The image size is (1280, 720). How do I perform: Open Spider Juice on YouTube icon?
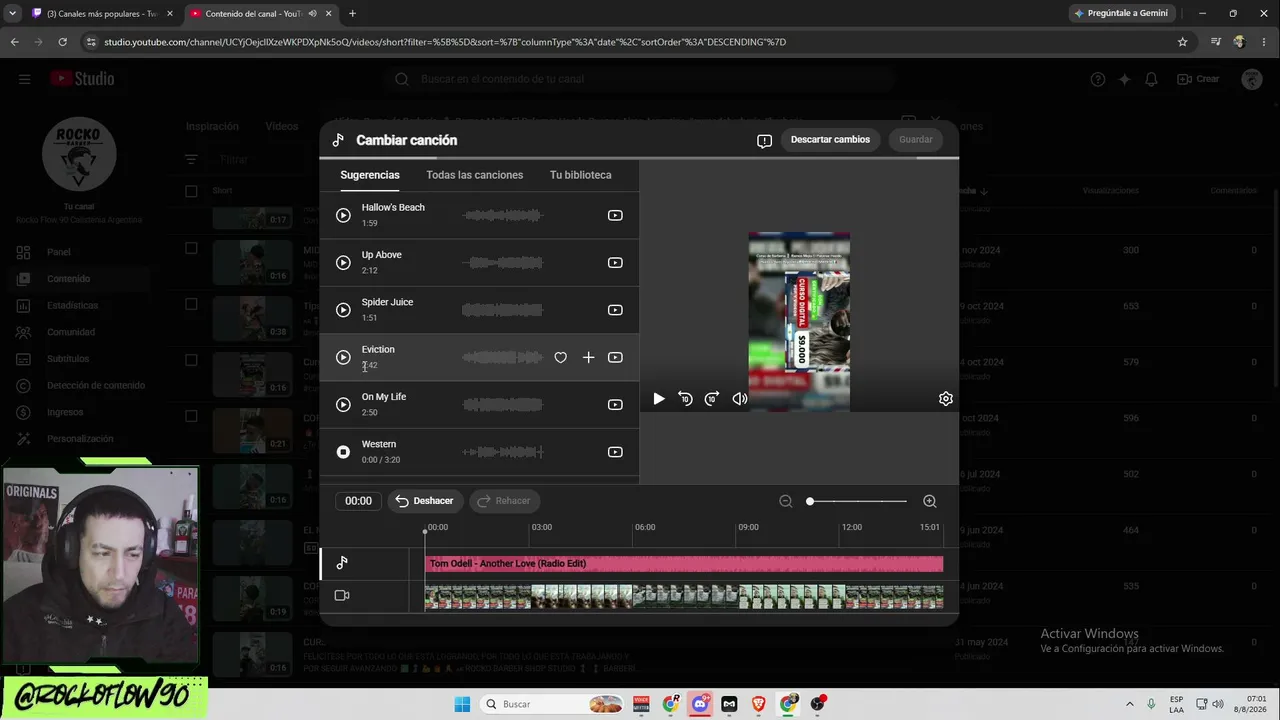[615, 310]
